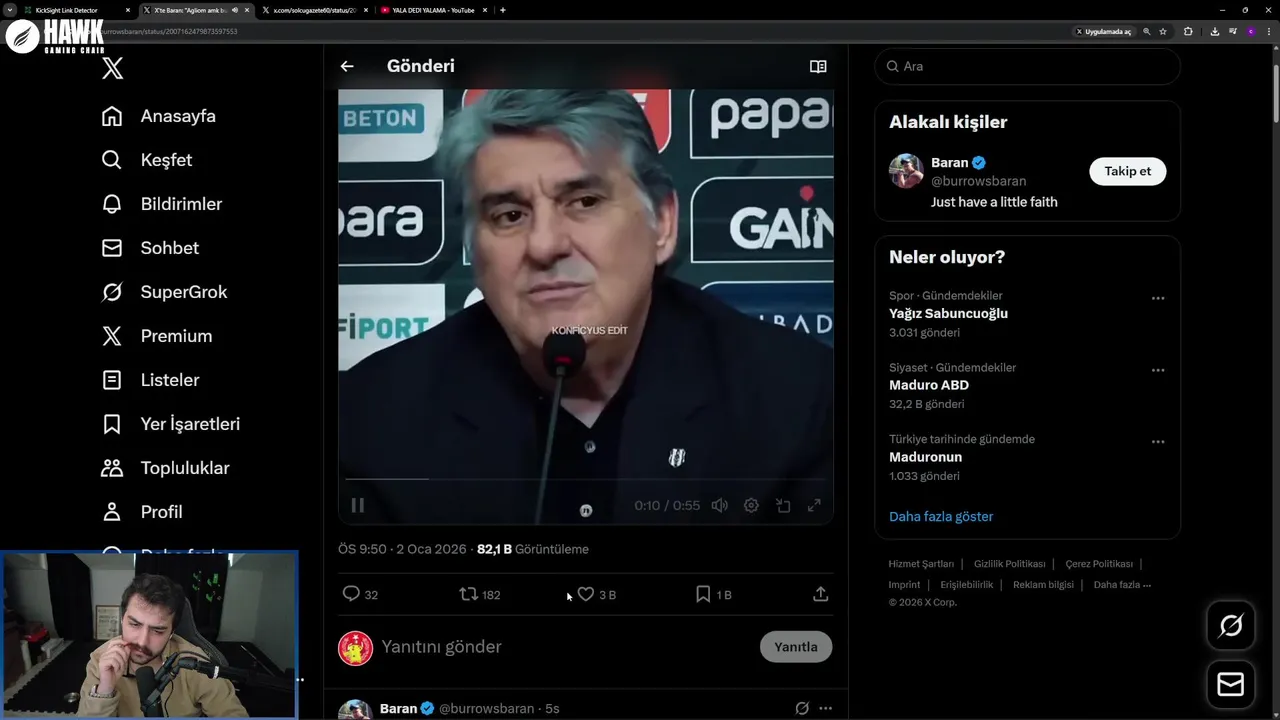Image resolution: width=1280 pixels, height=720 pixels.
Task: Open SuperGrok from sidebar
Action: coord(164,292)
